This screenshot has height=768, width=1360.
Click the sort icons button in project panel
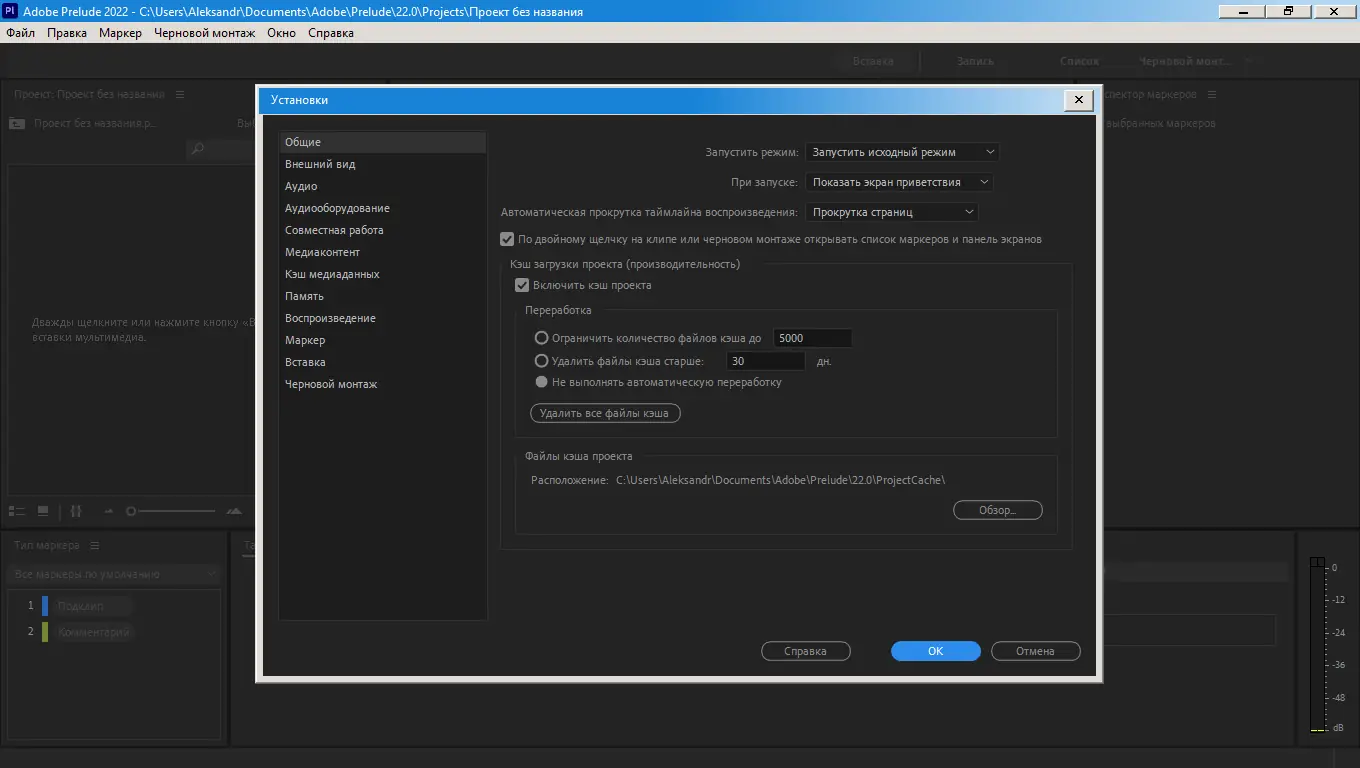(75, 511)
